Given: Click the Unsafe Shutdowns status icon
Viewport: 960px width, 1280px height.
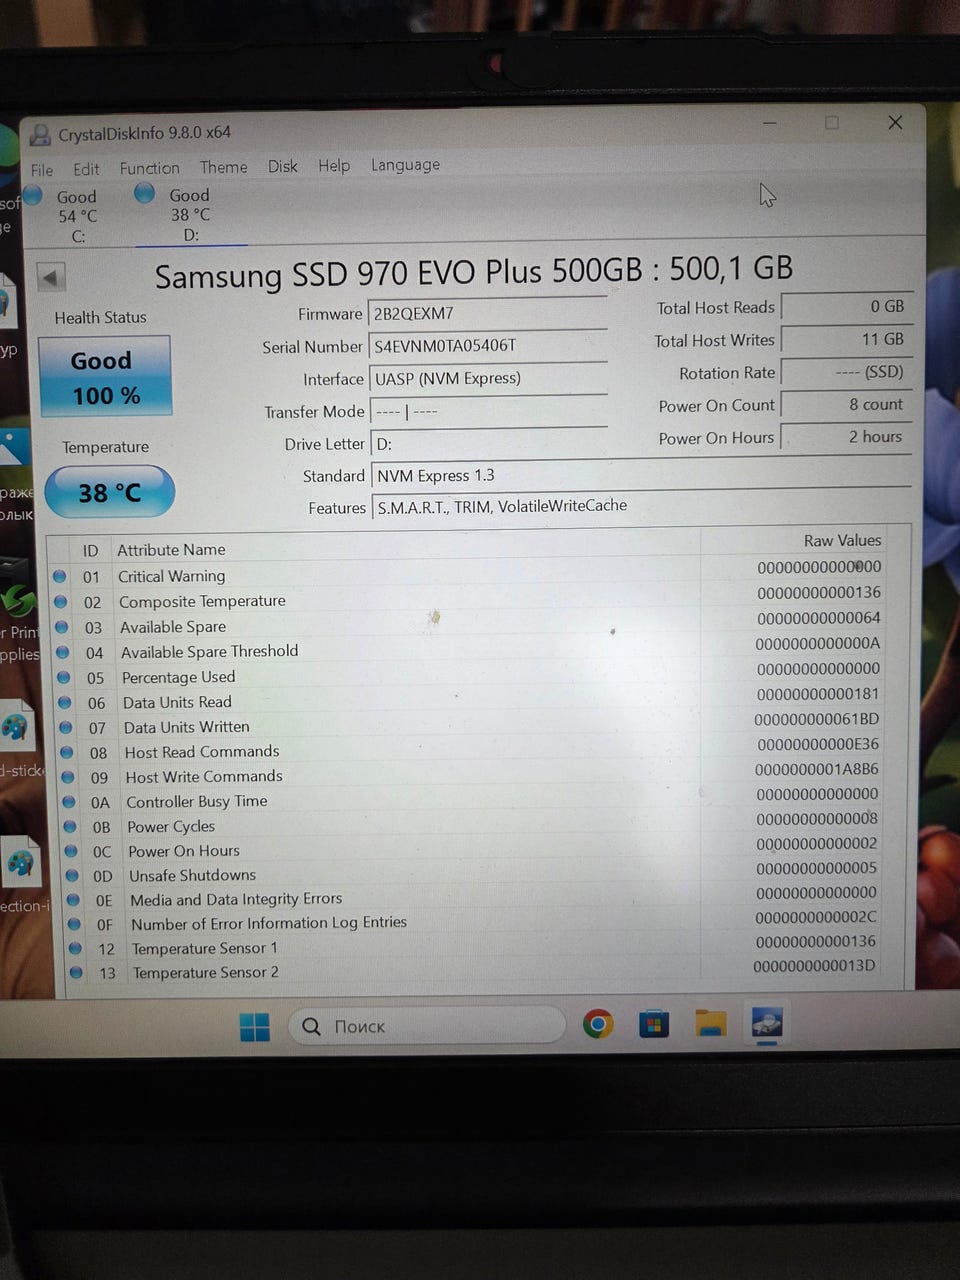Looking at the screenshot, I should coord(72,876).
